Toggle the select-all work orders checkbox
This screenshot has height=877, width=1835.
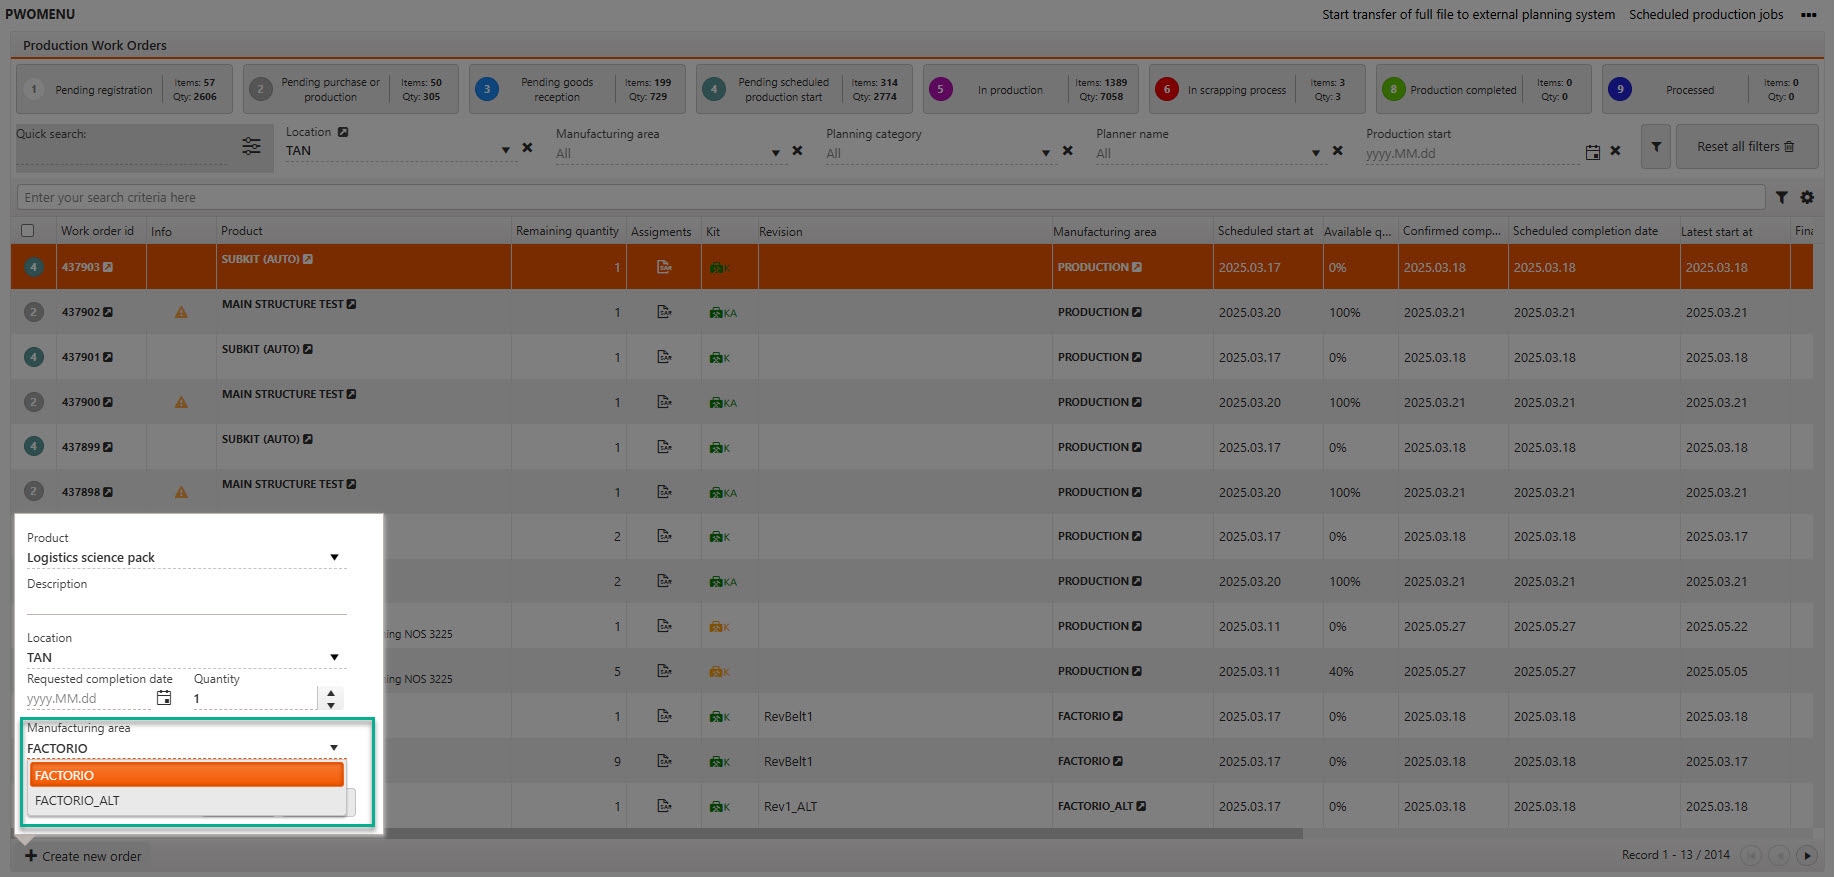point(28,231)
